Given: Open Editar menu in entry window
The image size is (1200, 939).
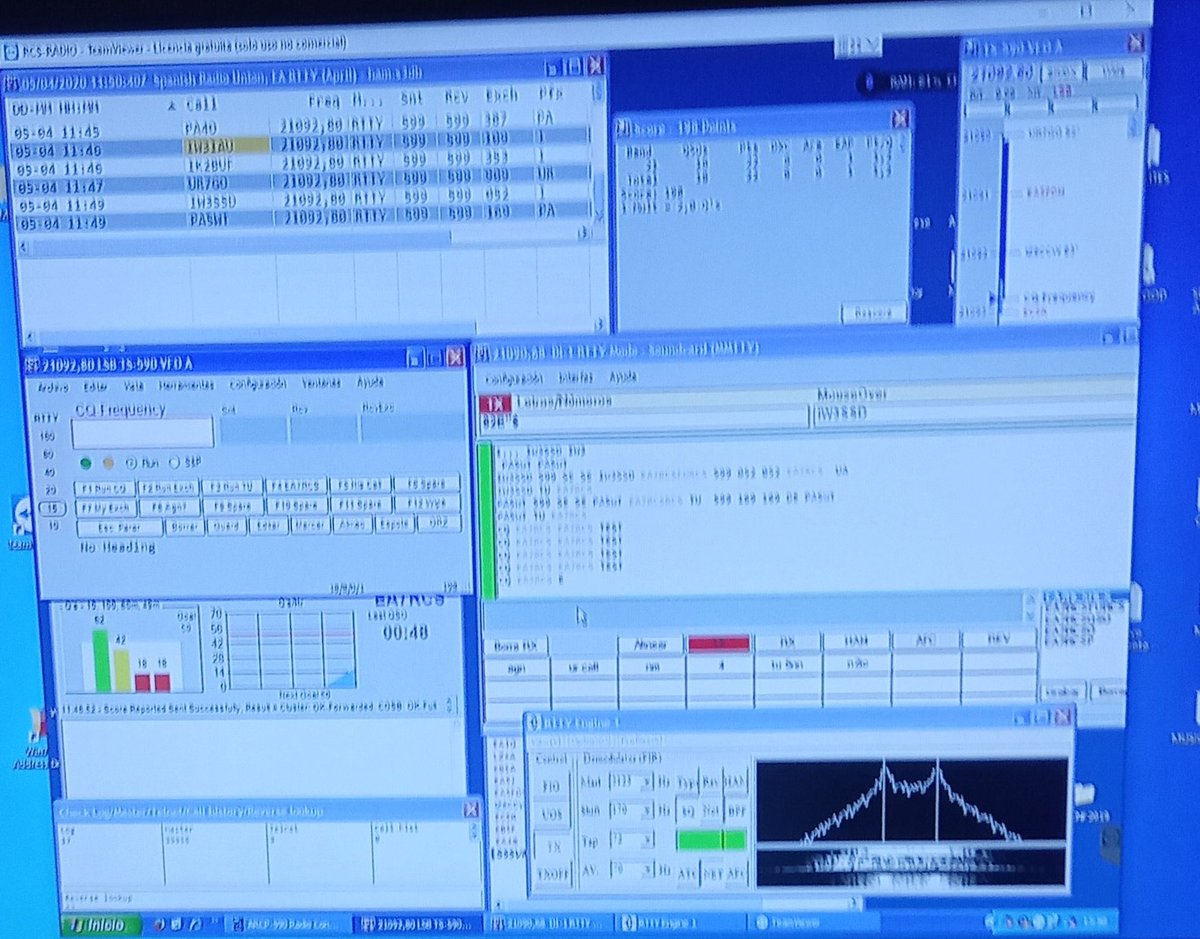Looking at the screenshot, I should click(x=95, y=384).
